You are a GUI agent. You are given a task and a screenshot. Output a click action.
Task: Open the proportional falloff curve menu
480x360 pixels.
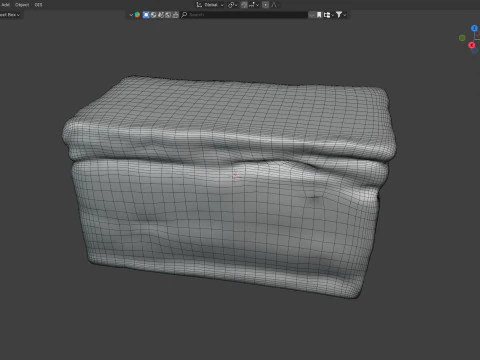(274, 5)
